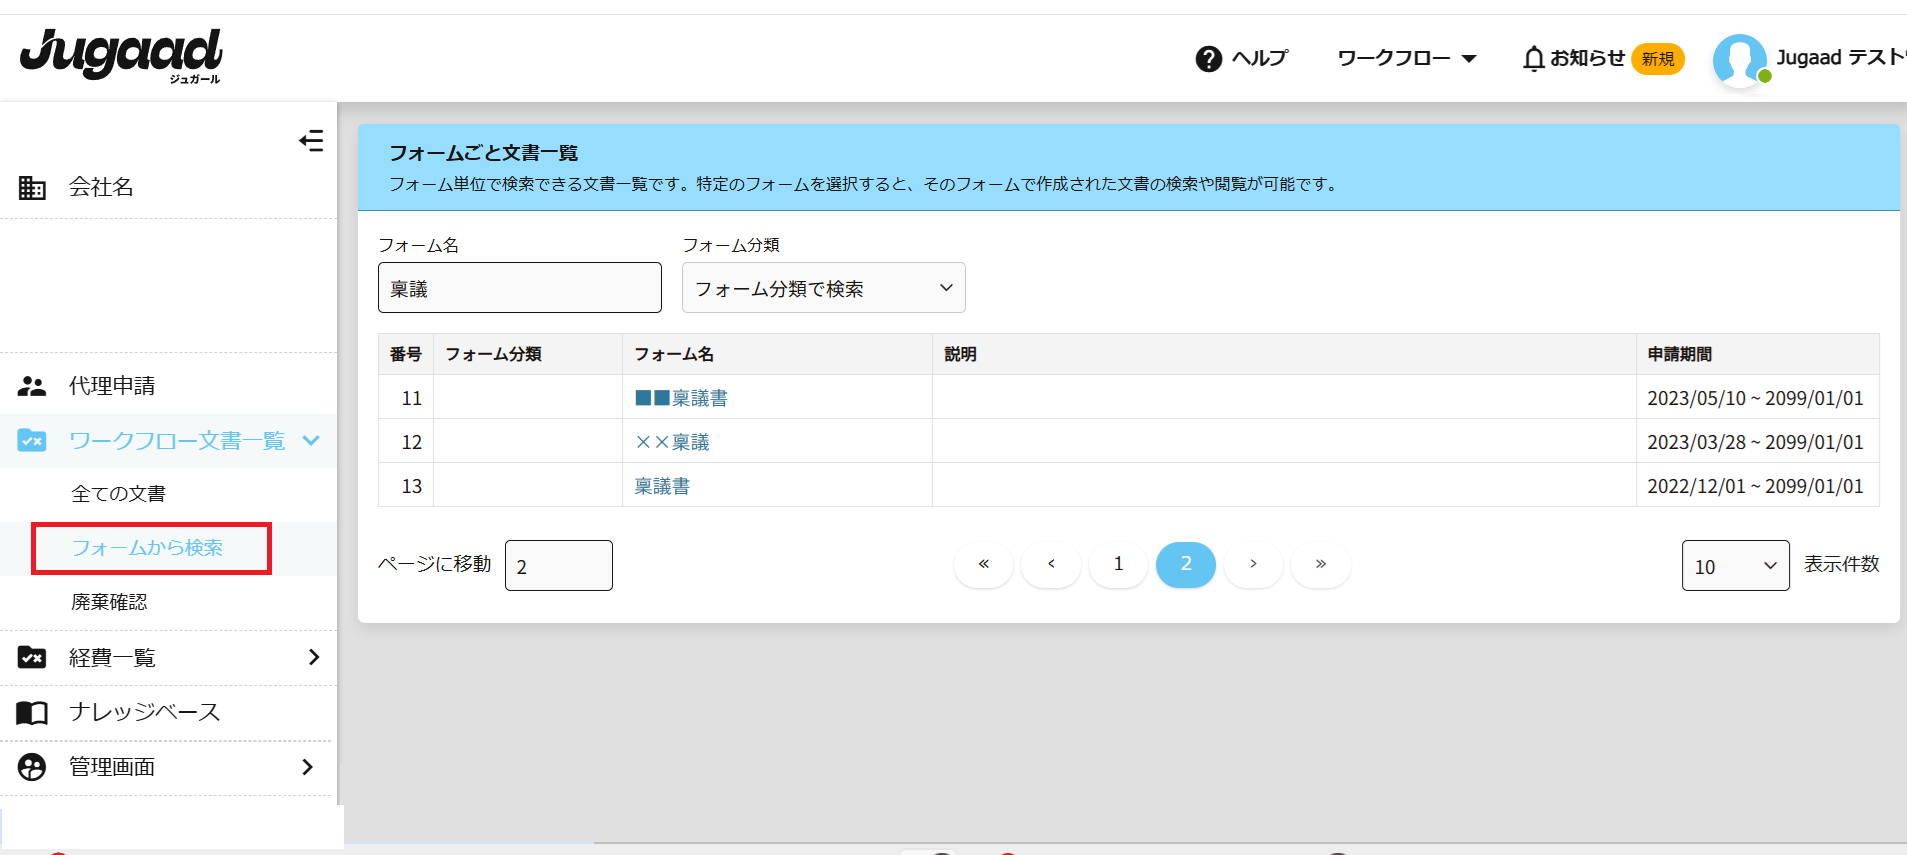
Task: Open the ××稟議 form link
Action: tap(672, 442)
